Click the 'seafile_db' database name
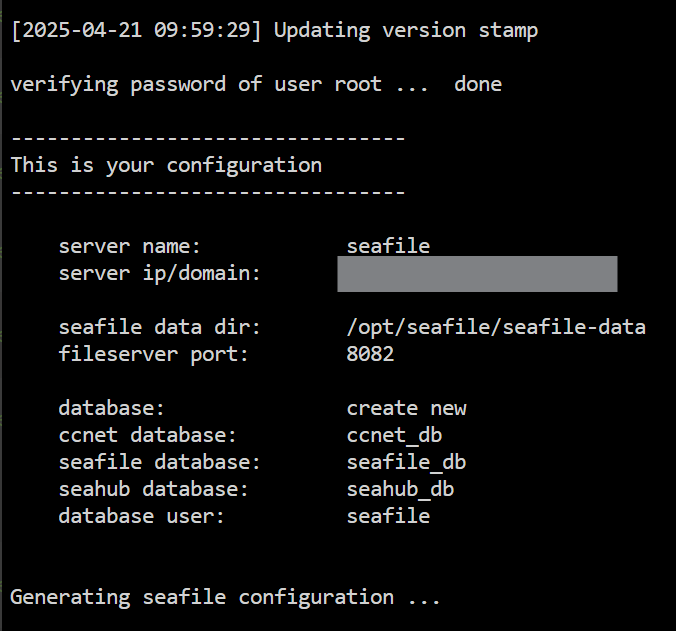 point(406,462)
